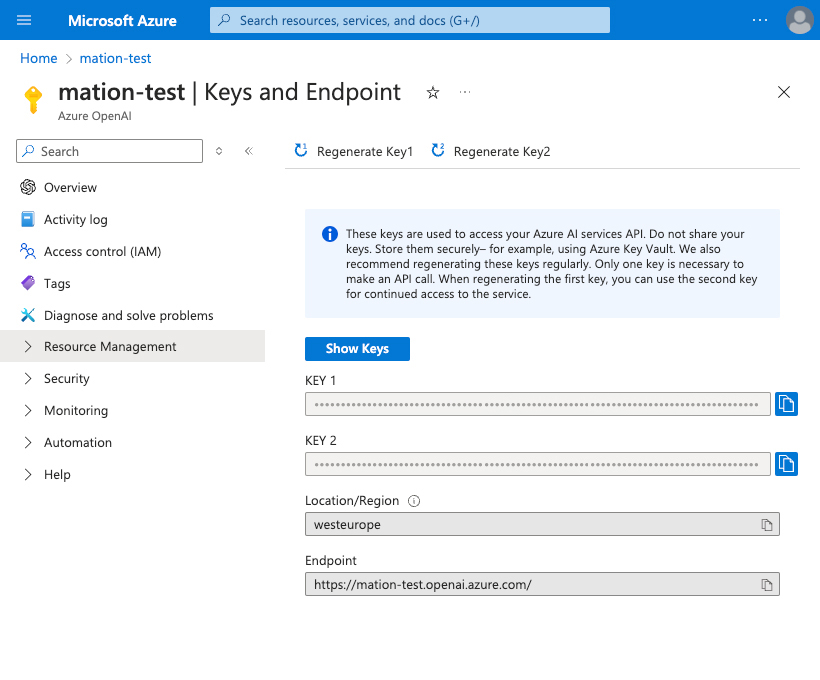The image size is (820, 680).
Task: Toggle expand/collapse all menu groups arrows
Action: (x=219, y=151)
